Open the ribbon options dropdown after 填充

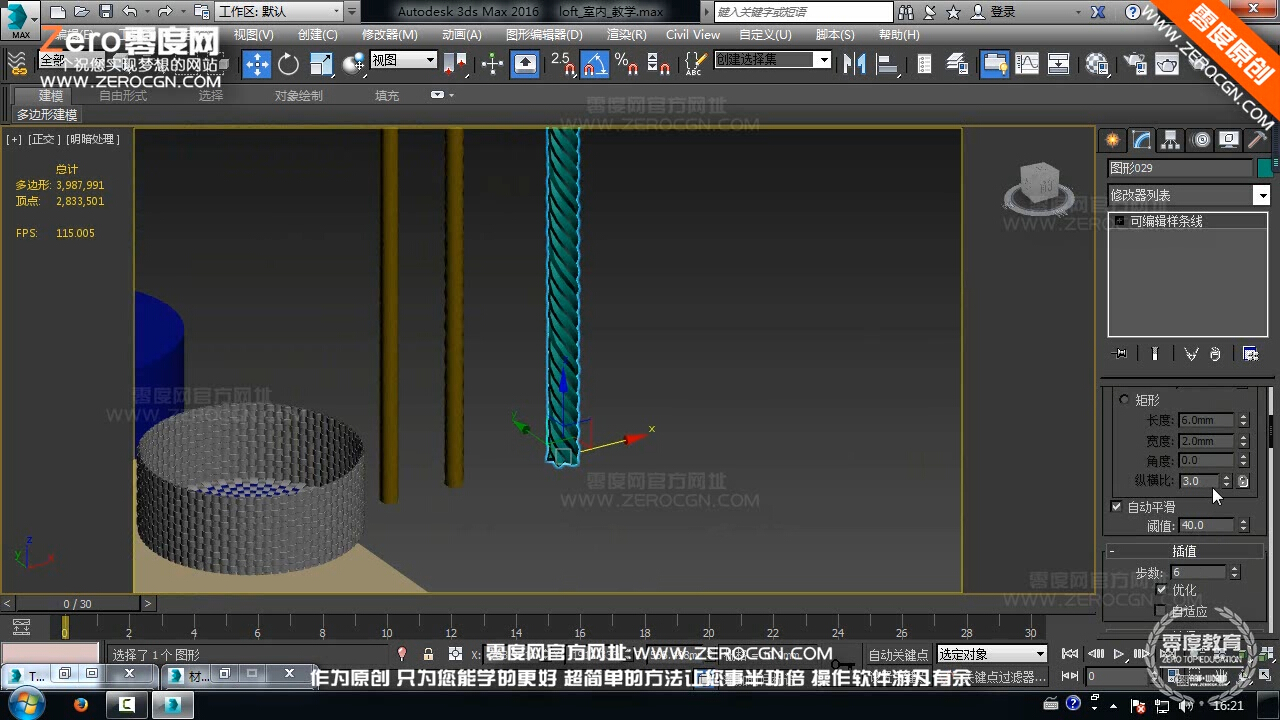point(442,95)
